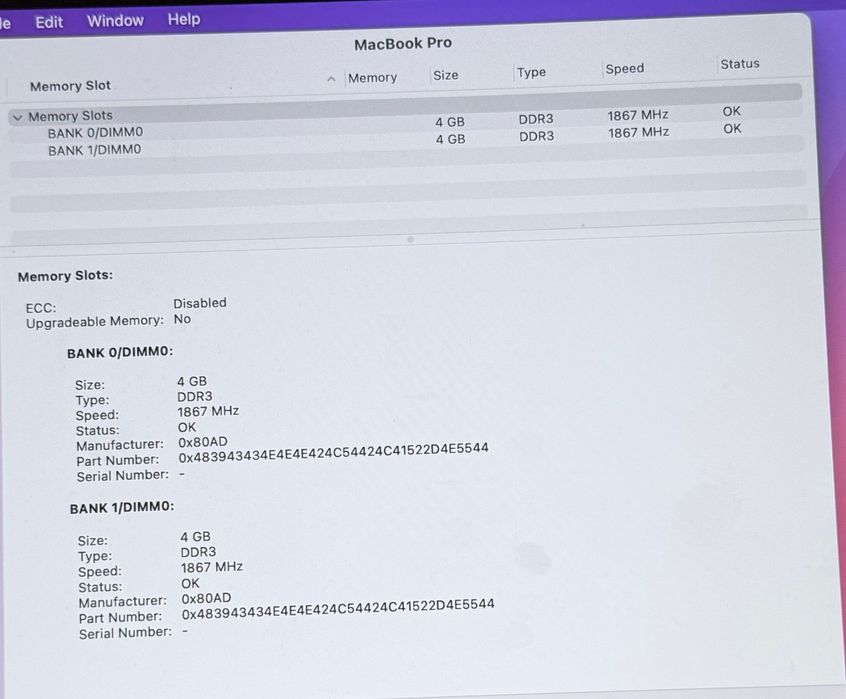The width and height of the screenshot is (846, 699).
Task: Click DDR3 type in BANK 1/DIMM0 table row
Action: click(x=536, y=136)
